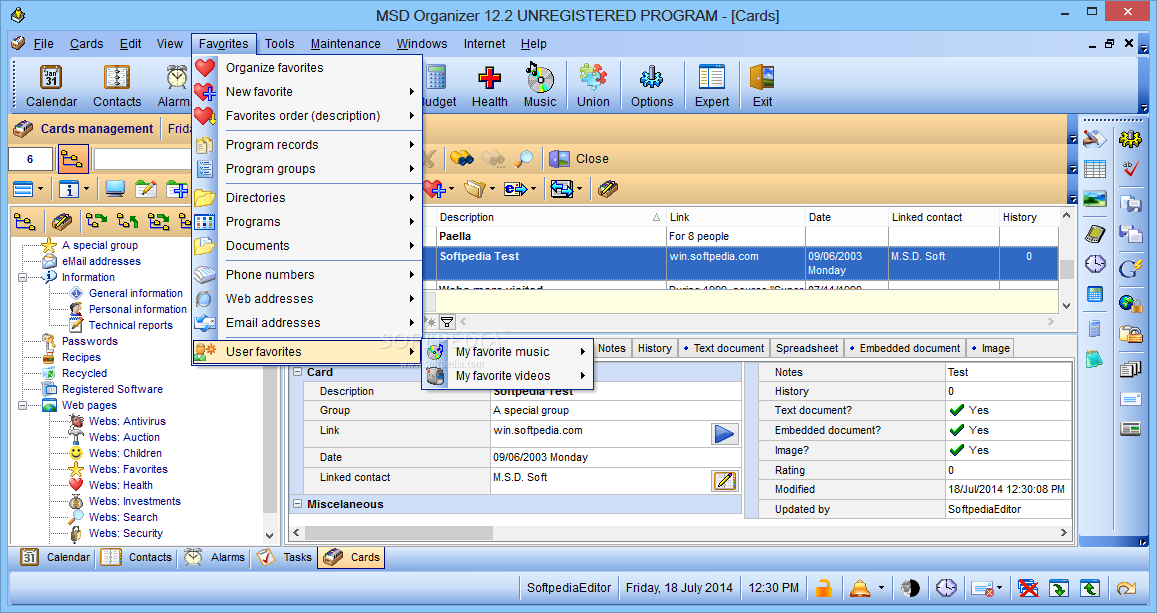Click the Image Yes checkmark
The height and width of the screenshot is (613, 1157).
[x=957, y=450]
